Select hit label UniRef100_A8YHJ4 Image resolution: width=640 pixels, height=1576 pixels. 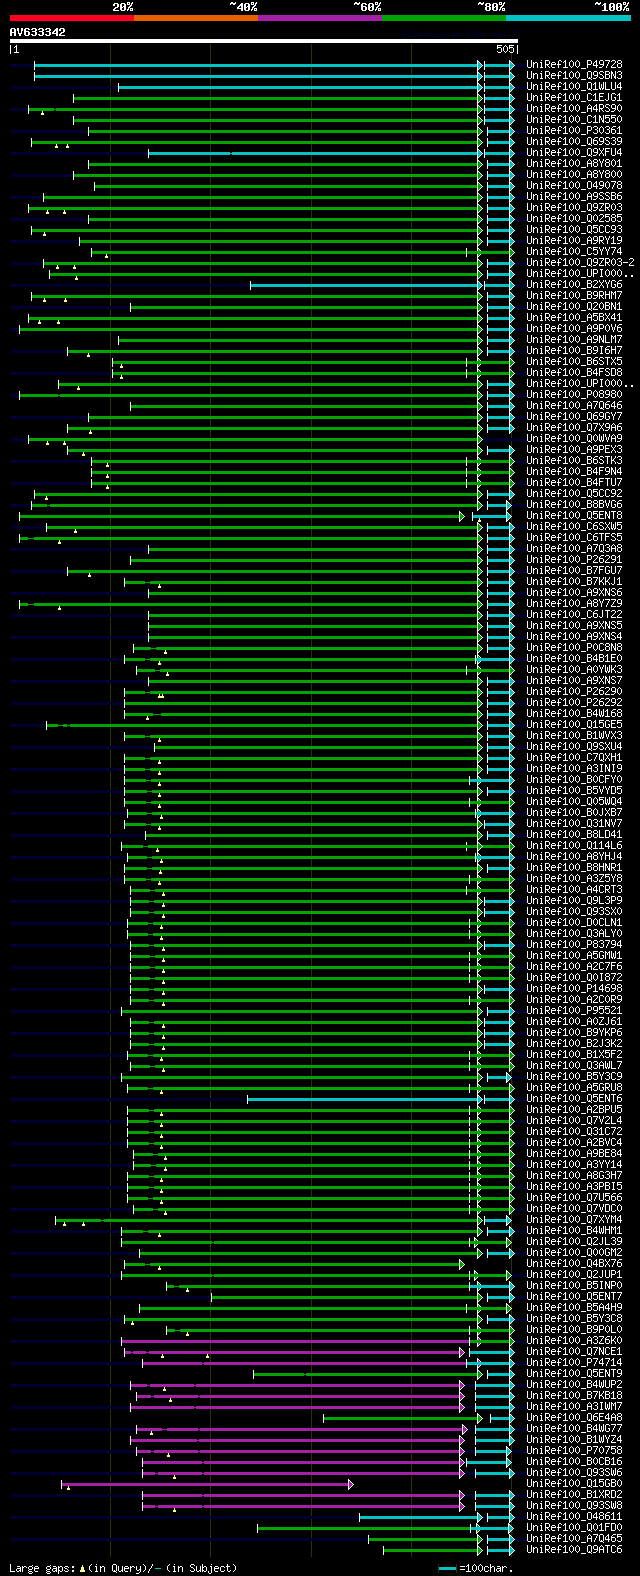click(x=574, y=857)
